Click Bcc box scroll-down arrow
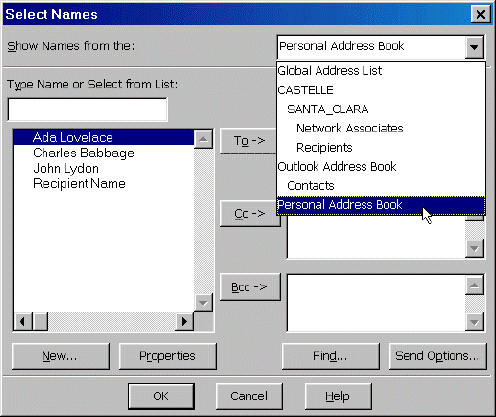 [474, 322]
